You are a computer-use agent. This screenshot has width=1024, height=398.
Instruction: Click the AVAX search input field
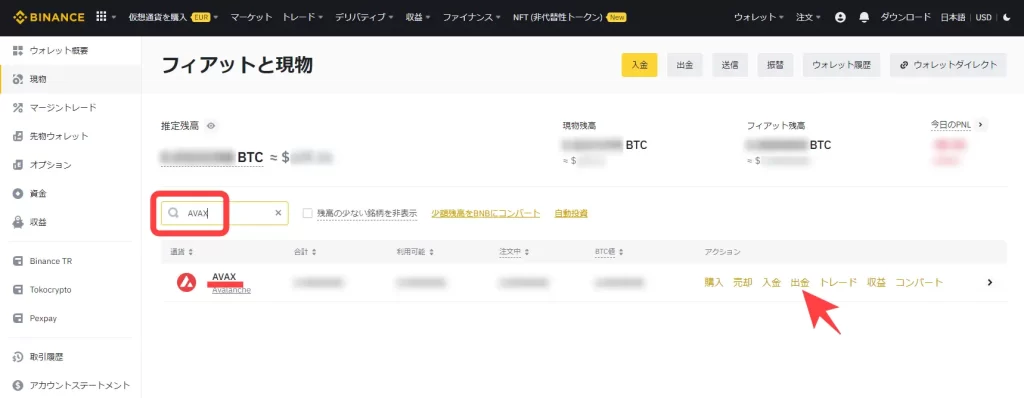tap(225, 213)
